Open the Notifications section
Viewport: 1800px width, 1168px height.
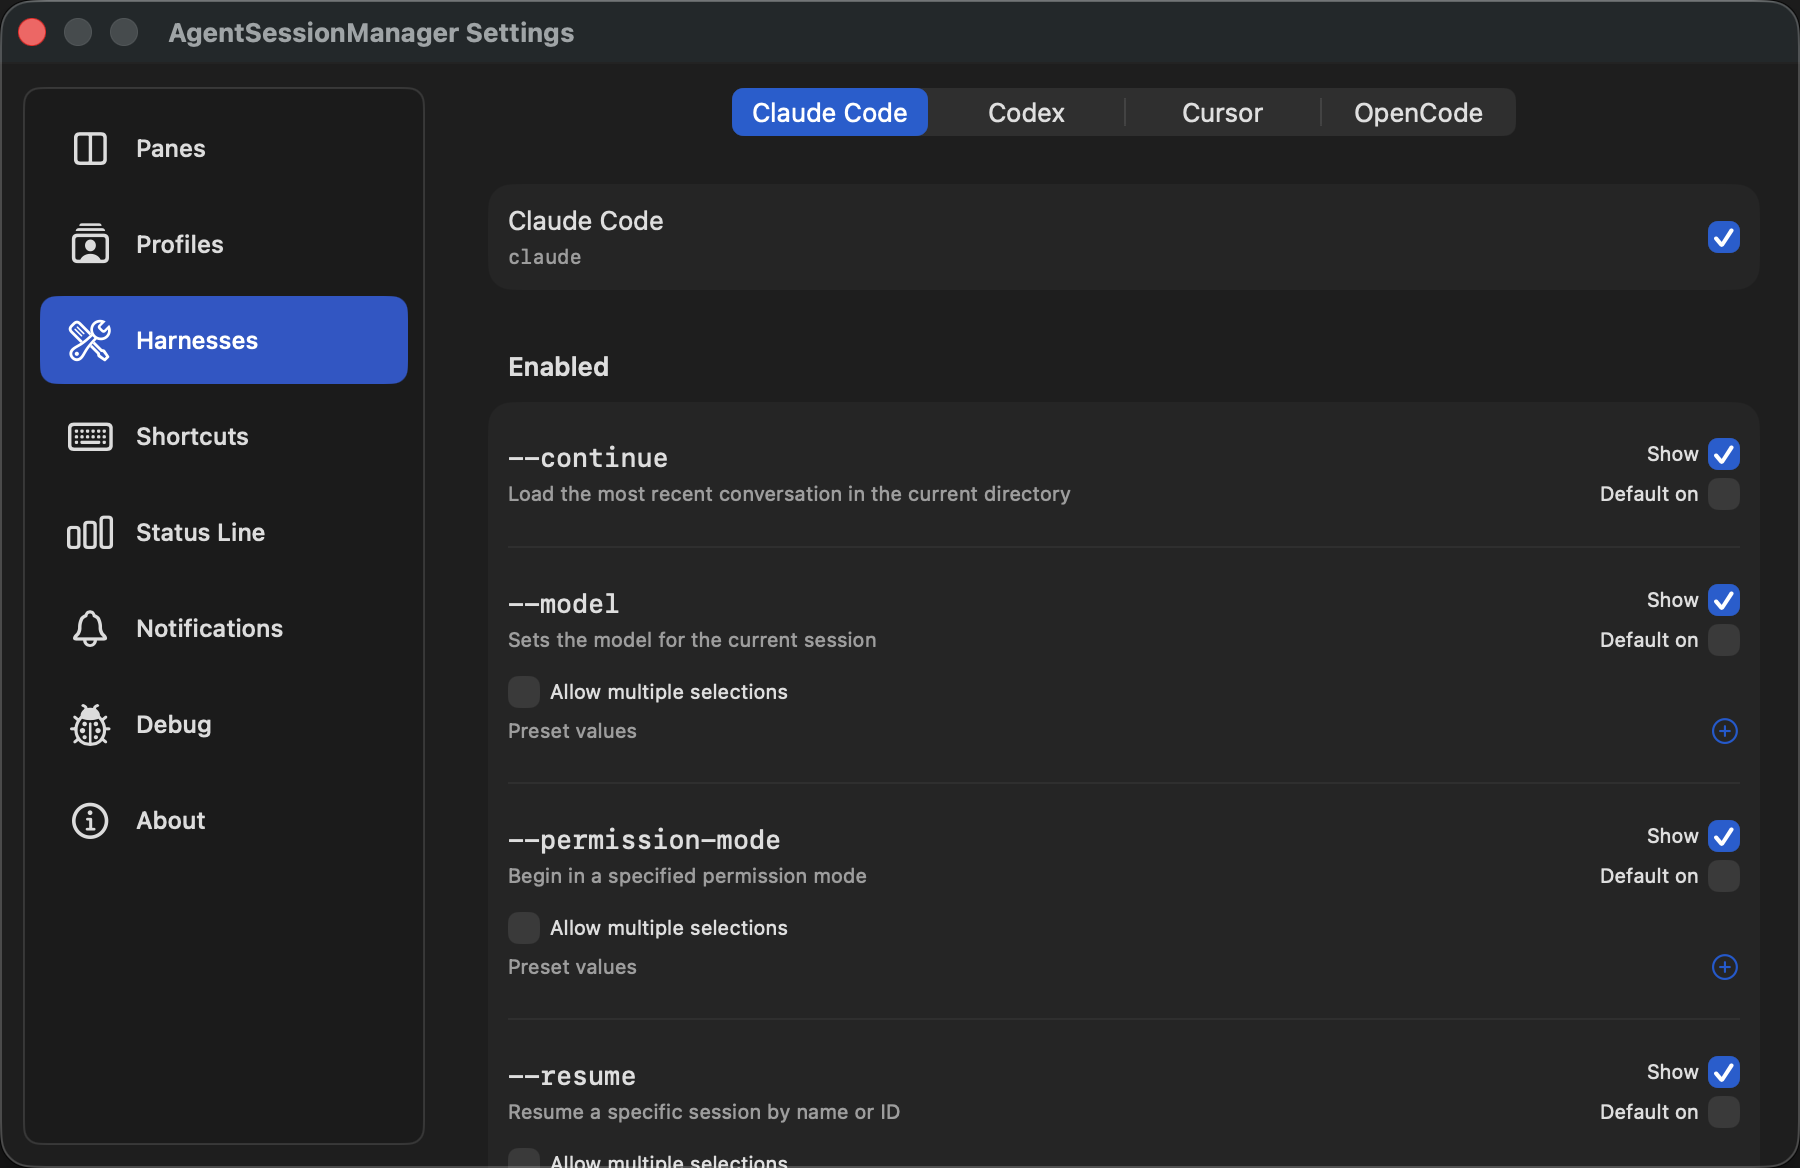[224, 628]
